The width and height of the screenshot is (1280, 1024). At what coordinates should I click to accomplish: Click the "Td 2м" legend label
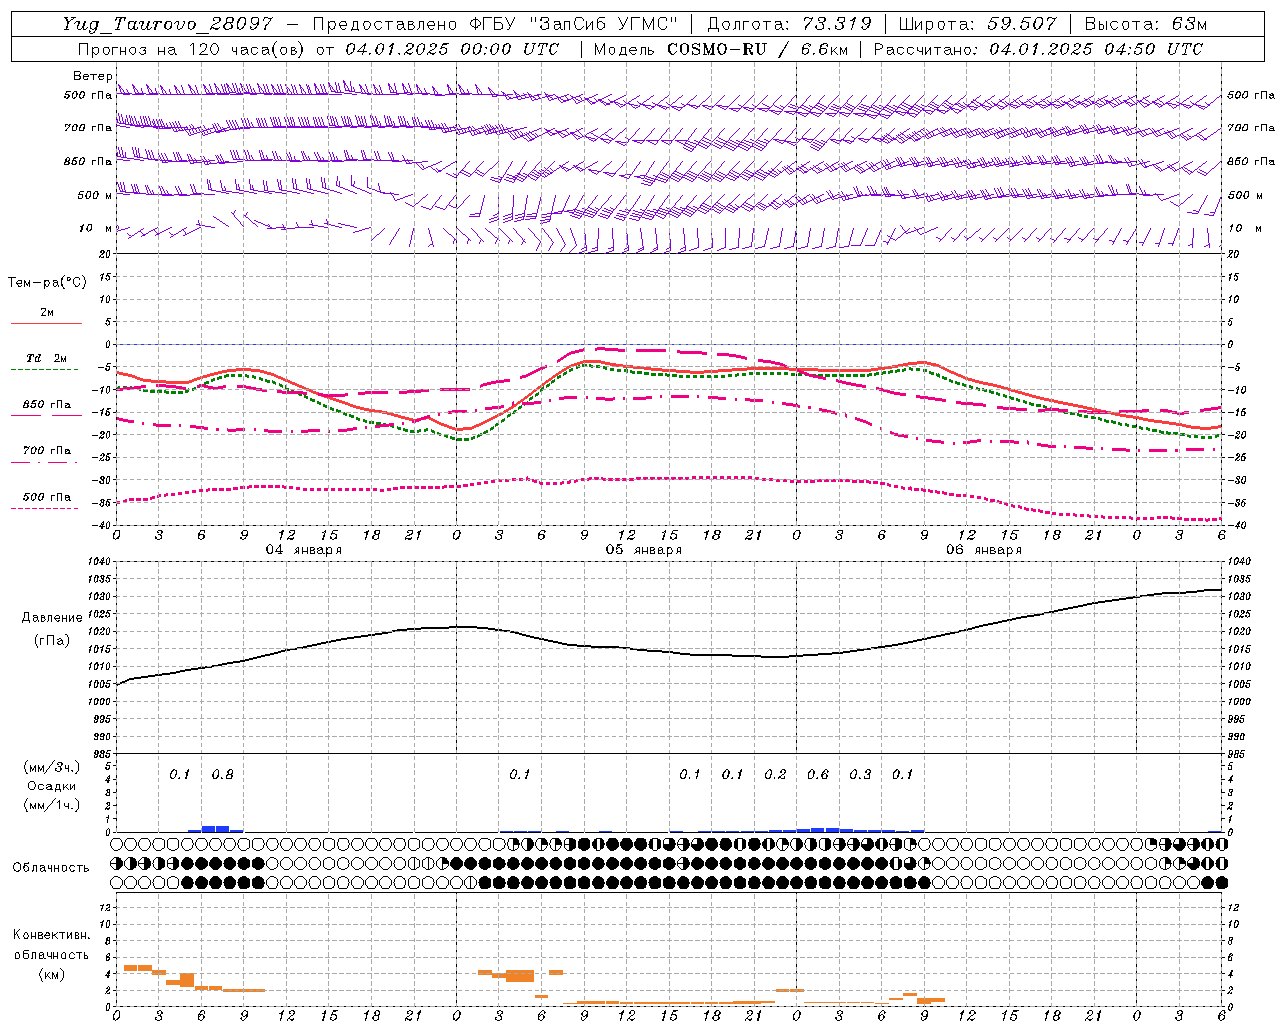point(46,358)
